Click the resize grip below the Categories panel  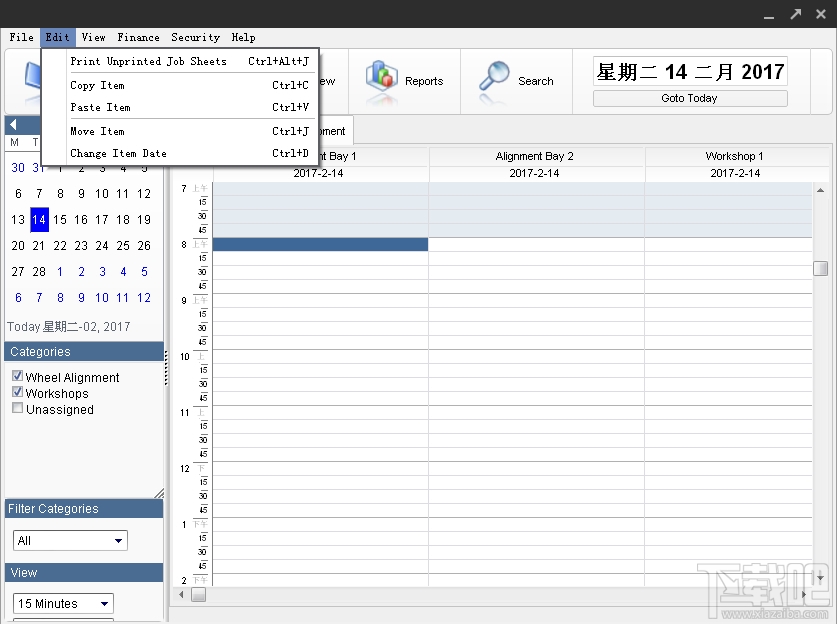(159, 491)
